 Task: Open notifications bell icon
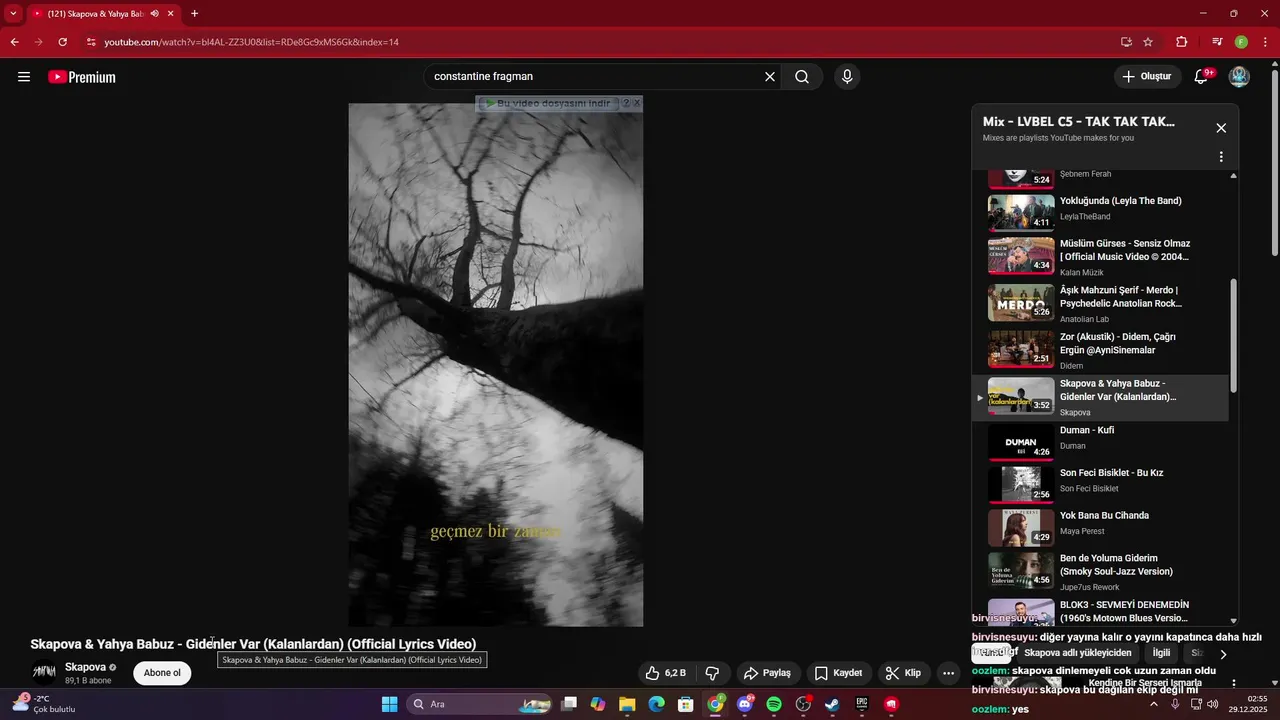click(1201, 77)
